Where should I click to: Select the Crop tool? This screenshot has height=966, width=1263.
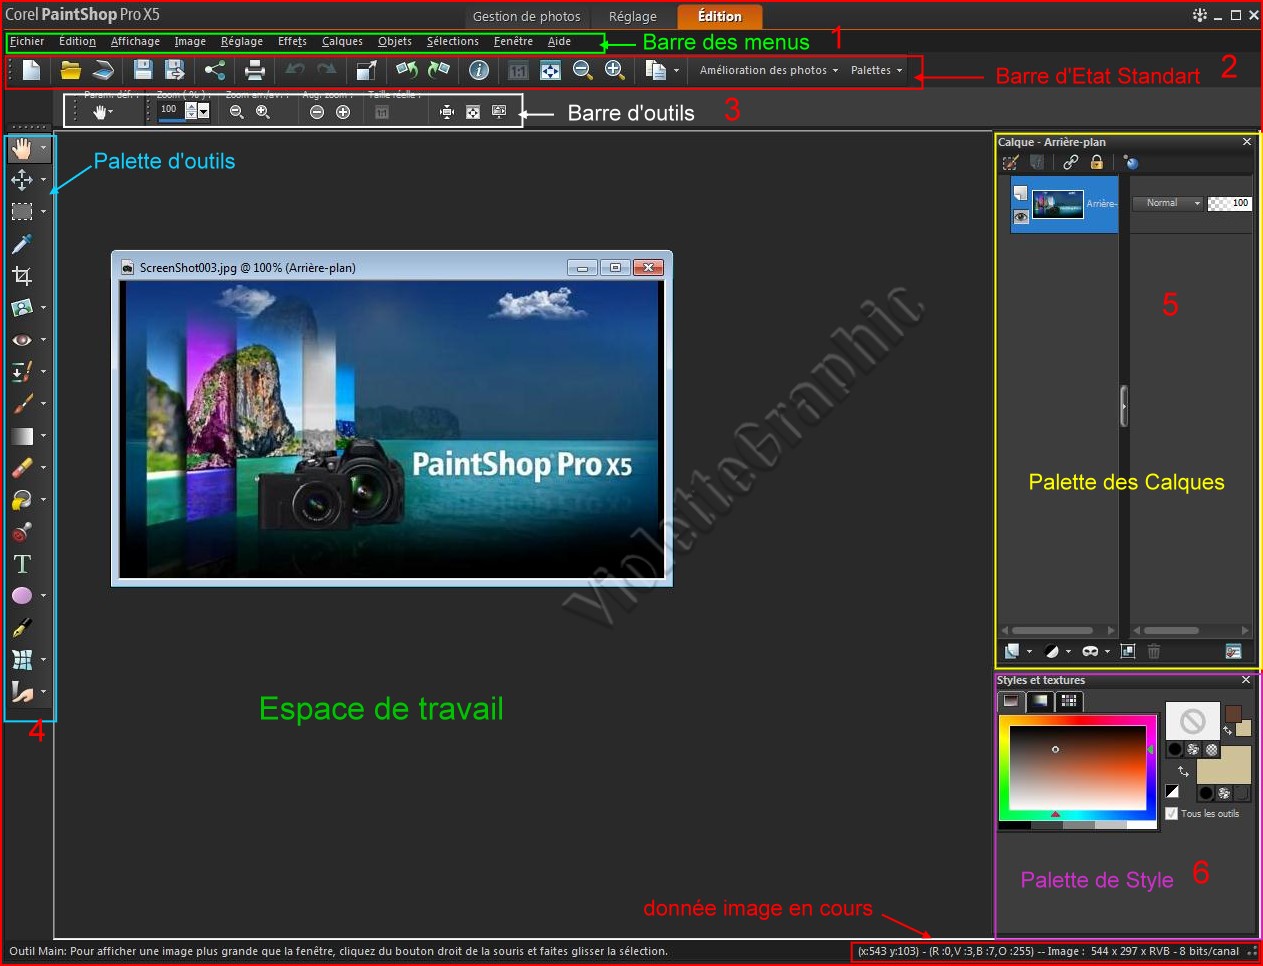click(22, 276)
